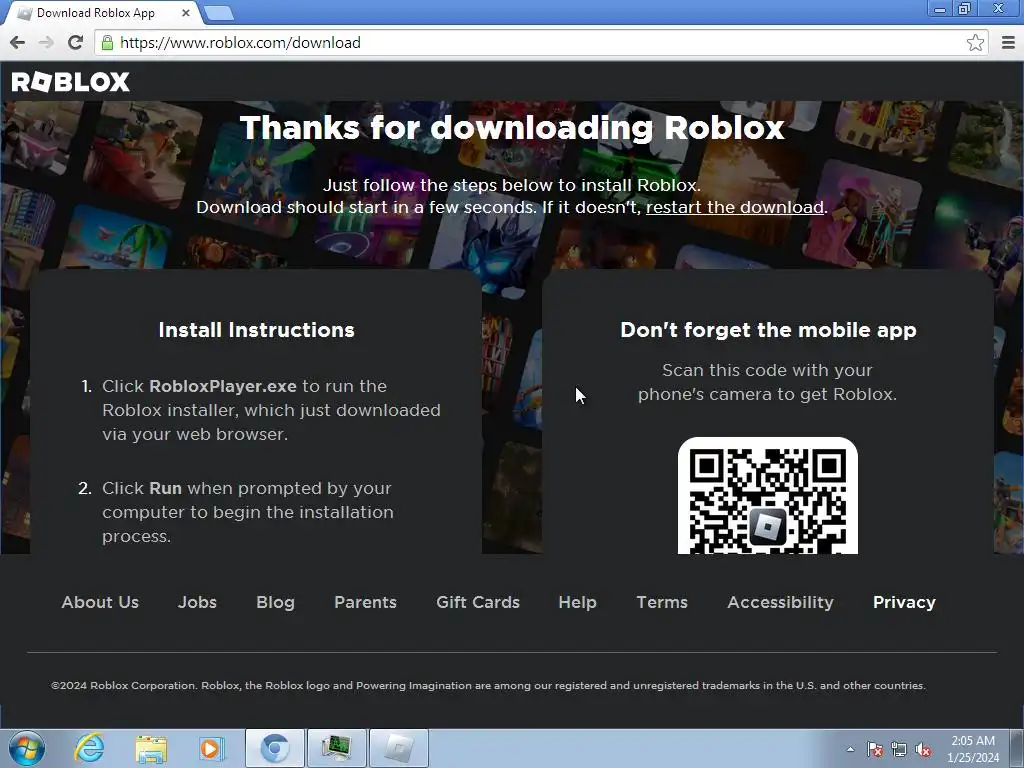The height and width of the screenshot is (768, 1024).
Task: Open the Jobs footer link
Action: click(x=197, y=602)
